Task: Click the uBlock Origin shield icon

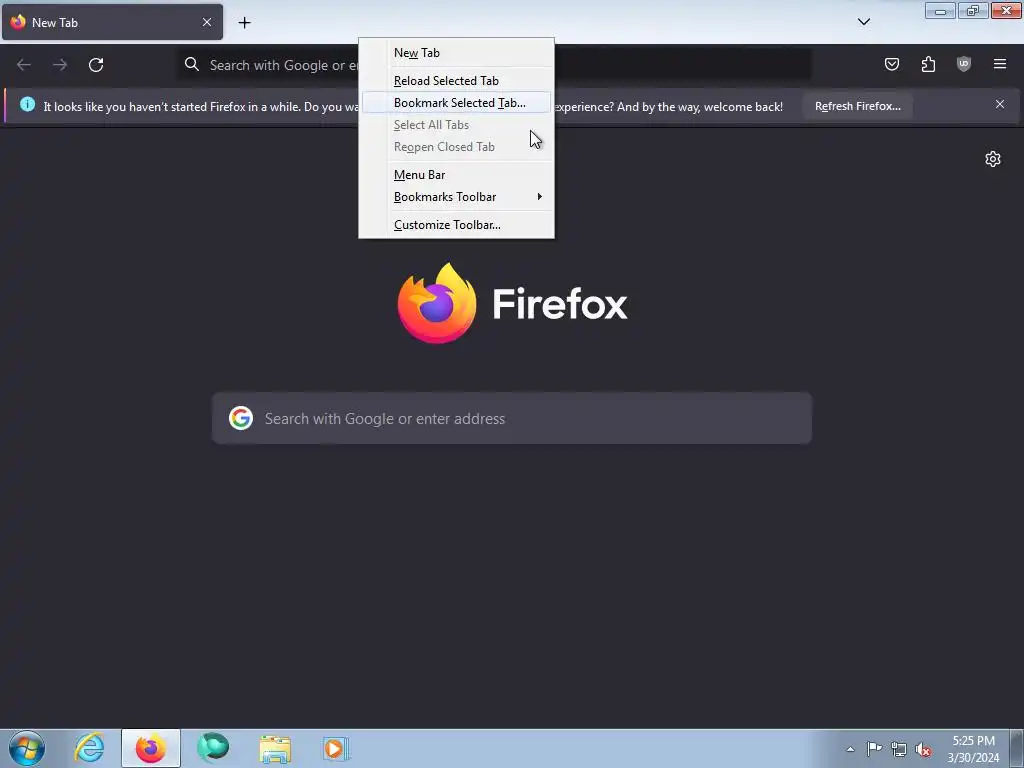Action: point(964,64)
